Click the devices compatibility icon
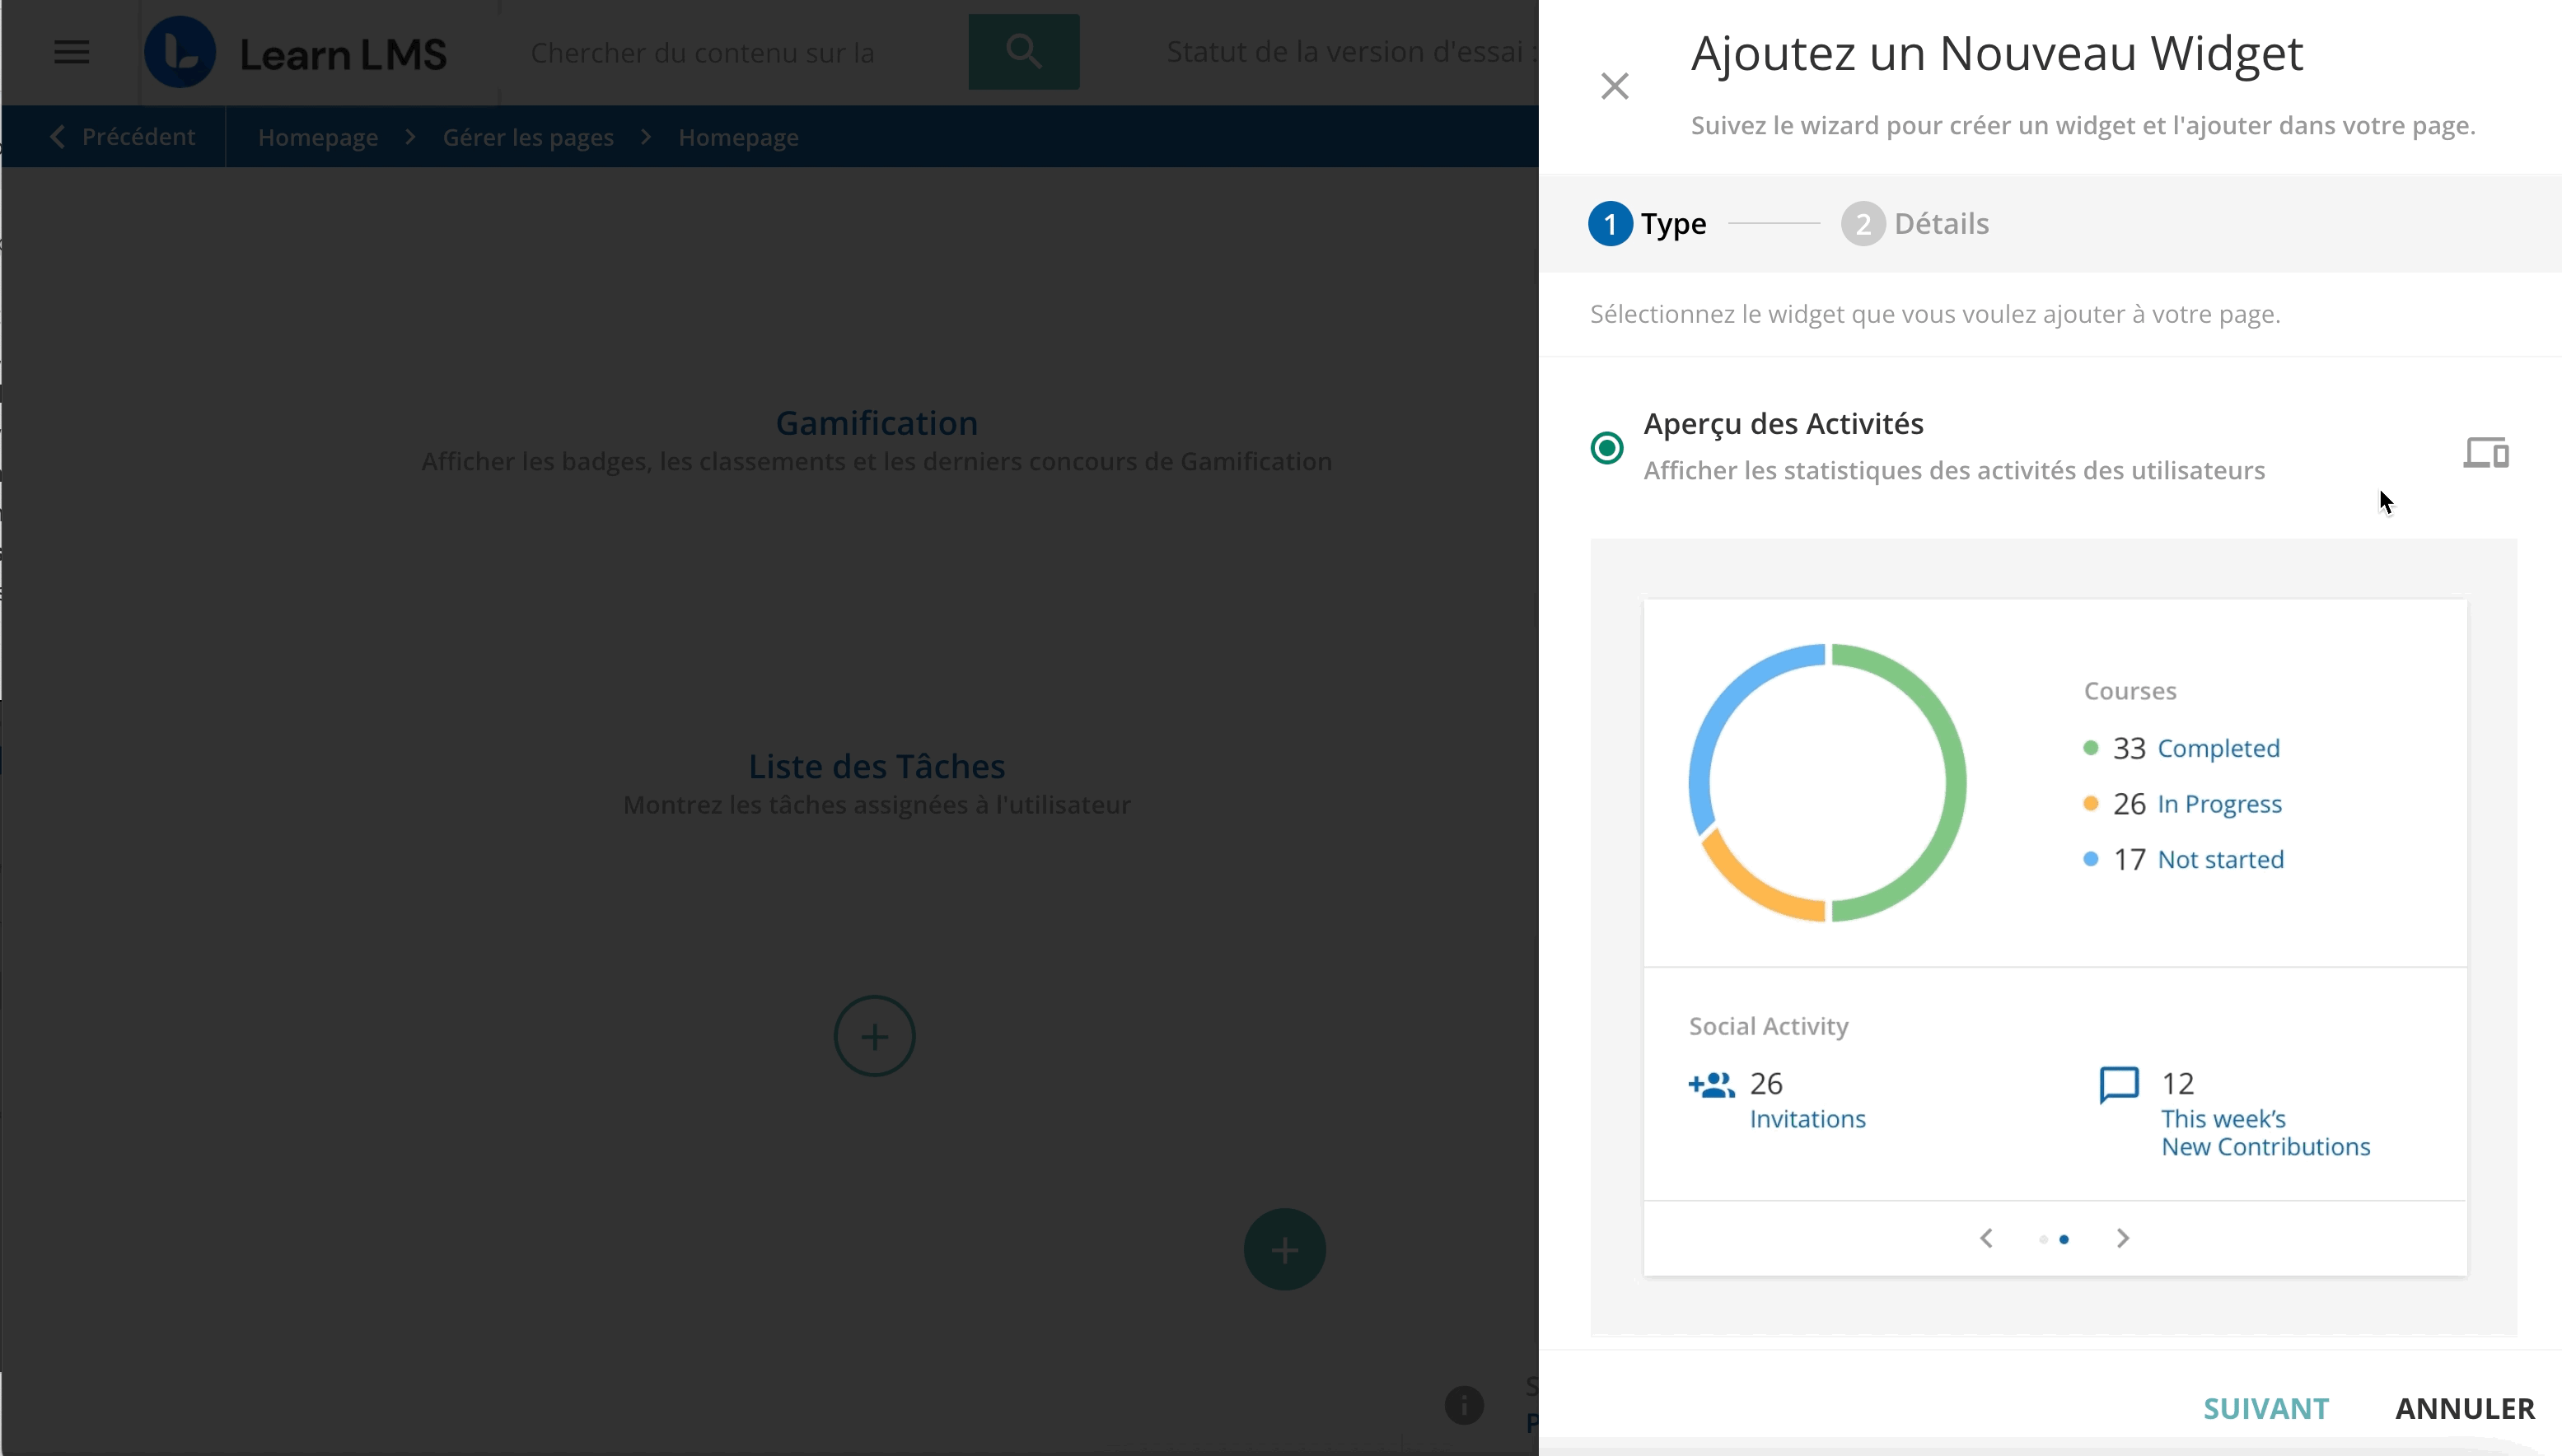This screenshot has height=1456, width=2562. 2486,453
